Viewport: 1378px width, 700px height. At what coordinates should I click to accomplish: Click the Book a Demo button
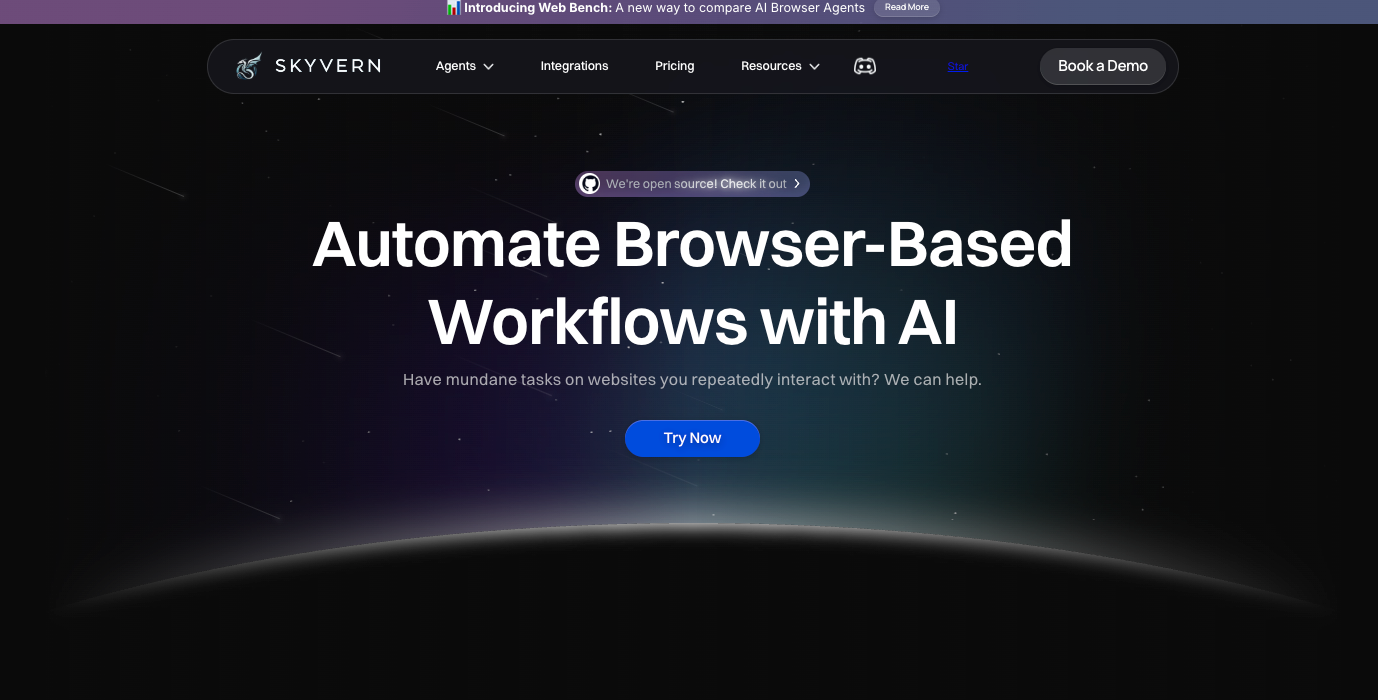[x=1103, y=66]
